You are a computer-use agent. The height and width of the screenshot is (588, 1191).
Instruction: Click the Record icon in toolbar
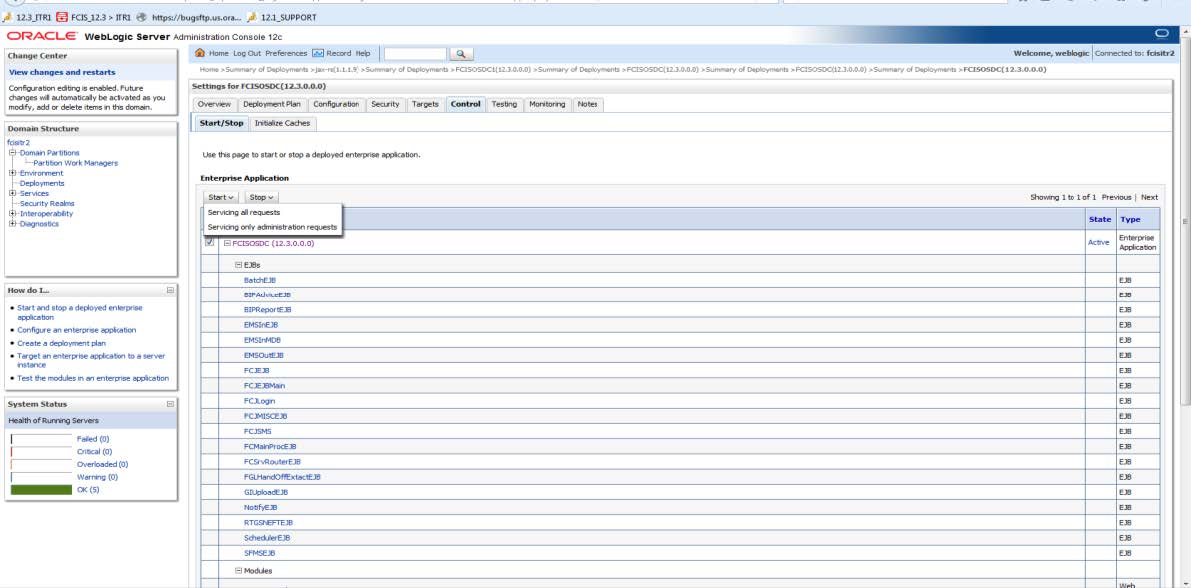coord(318,53)
